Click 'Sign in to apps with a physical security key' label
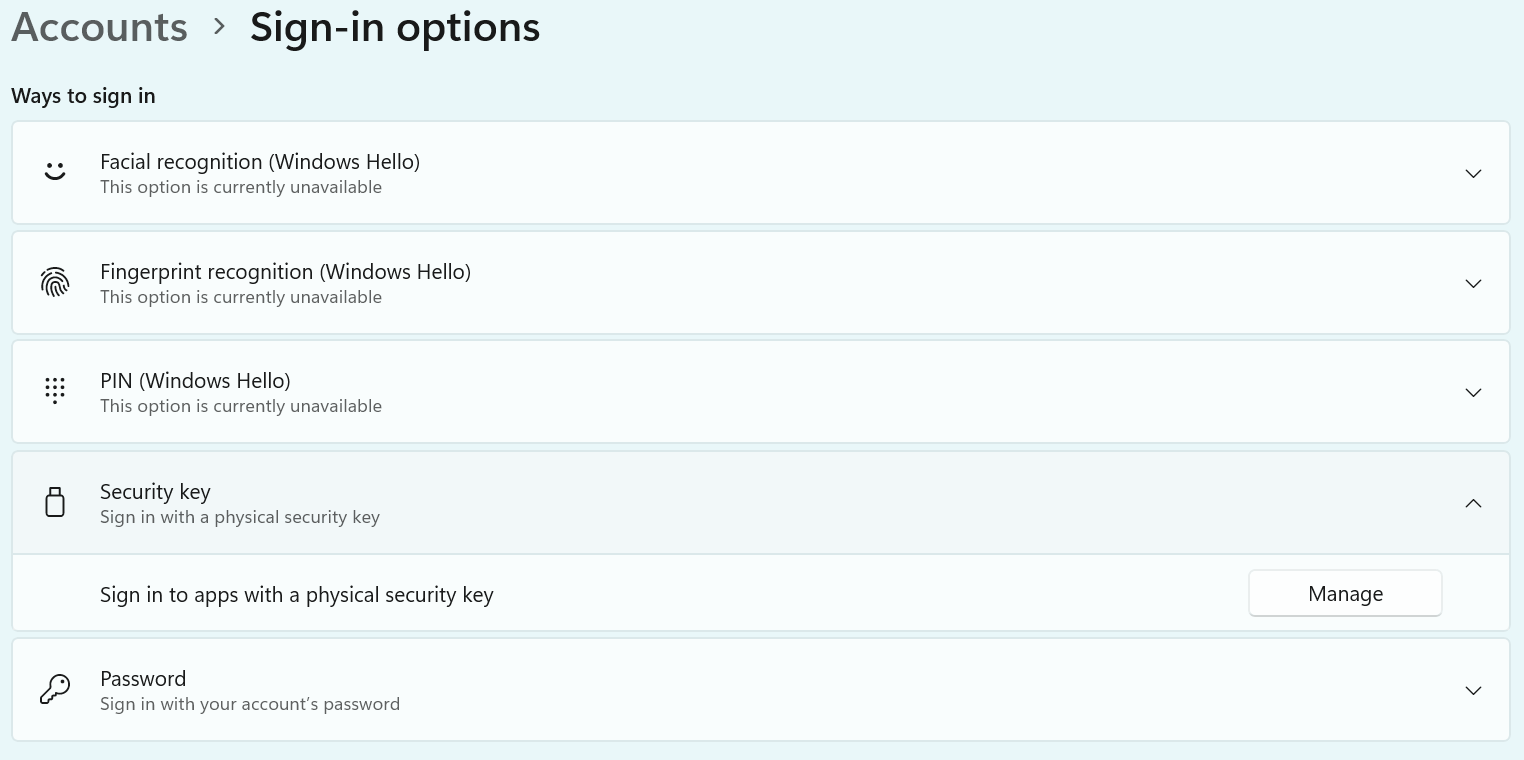Screen dimensions: 1524x760 click(297, 594)
